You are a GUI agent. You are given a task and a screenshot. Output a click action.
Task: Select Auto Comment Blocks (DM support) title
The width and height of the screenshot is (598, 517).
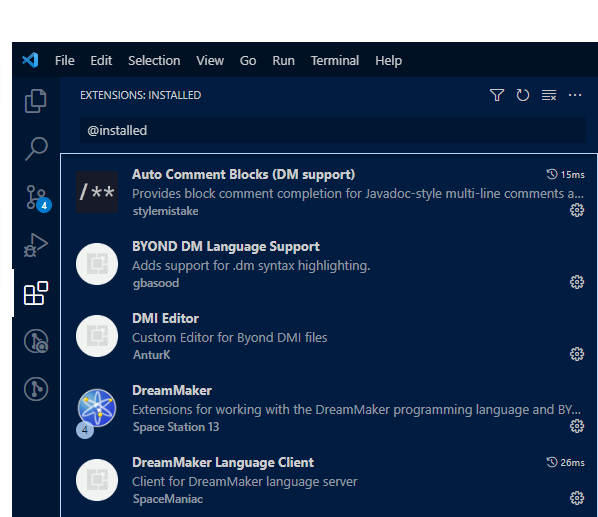(243, 175)
